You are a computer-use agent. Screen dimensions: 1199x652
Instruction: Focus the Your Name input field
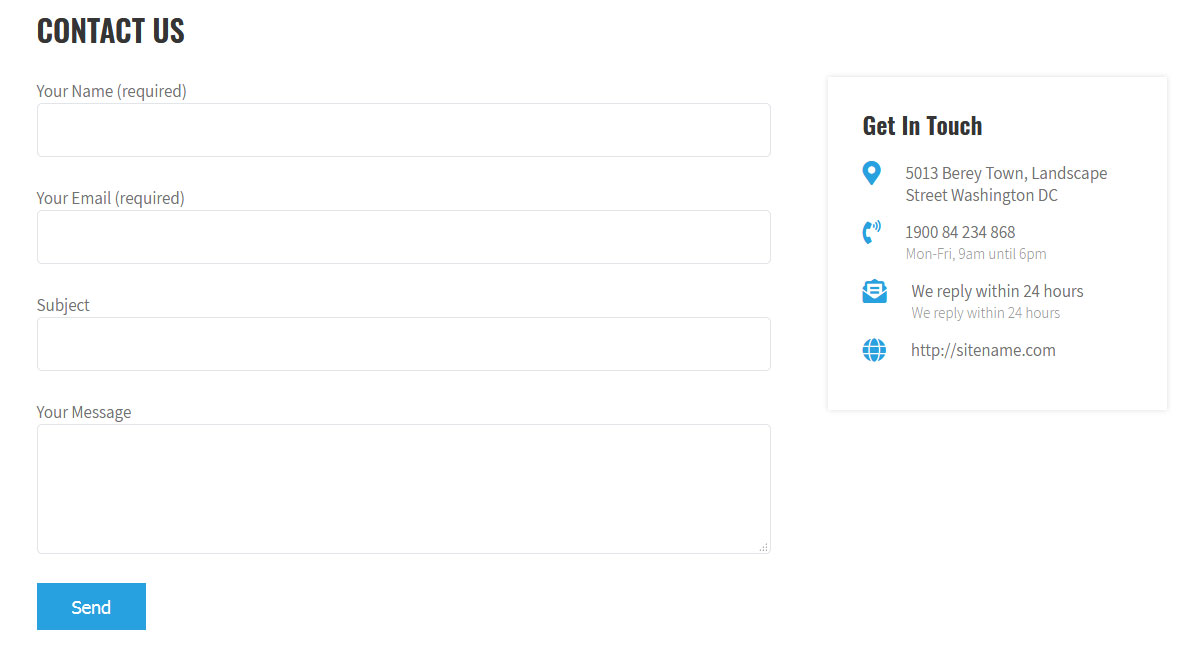point(404,130)
